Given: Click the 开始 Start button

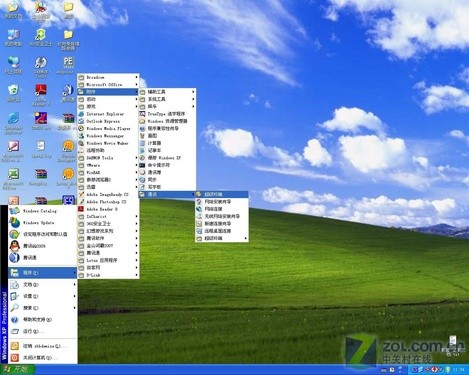Looking at the screenshot, I should pos(18,369).
